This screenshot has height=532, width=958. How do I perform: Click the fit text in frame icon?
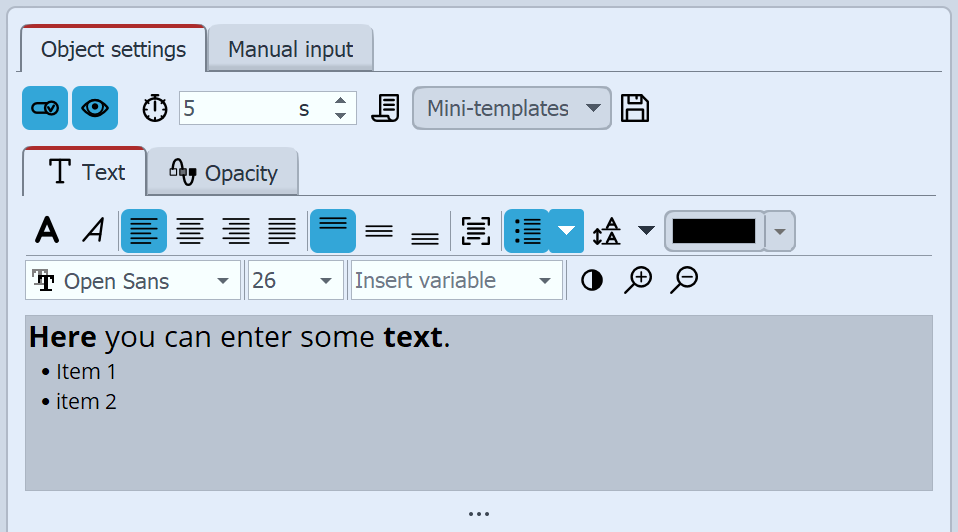pyautogui.click(x=476, y=231)
